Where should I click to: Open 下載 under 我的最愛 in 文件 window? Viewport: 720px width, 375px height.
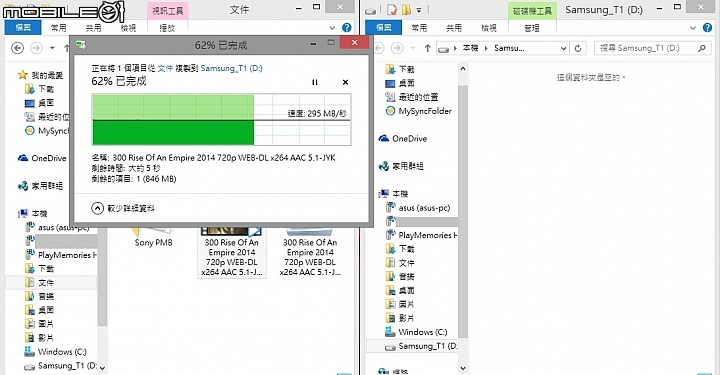click(x=40, y=89)
